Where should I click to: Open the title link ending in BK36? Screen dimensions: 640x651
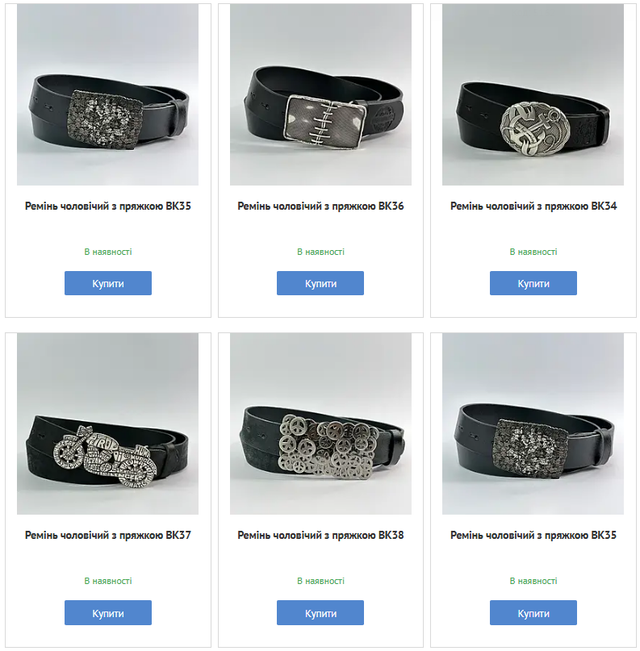(320, 206)
